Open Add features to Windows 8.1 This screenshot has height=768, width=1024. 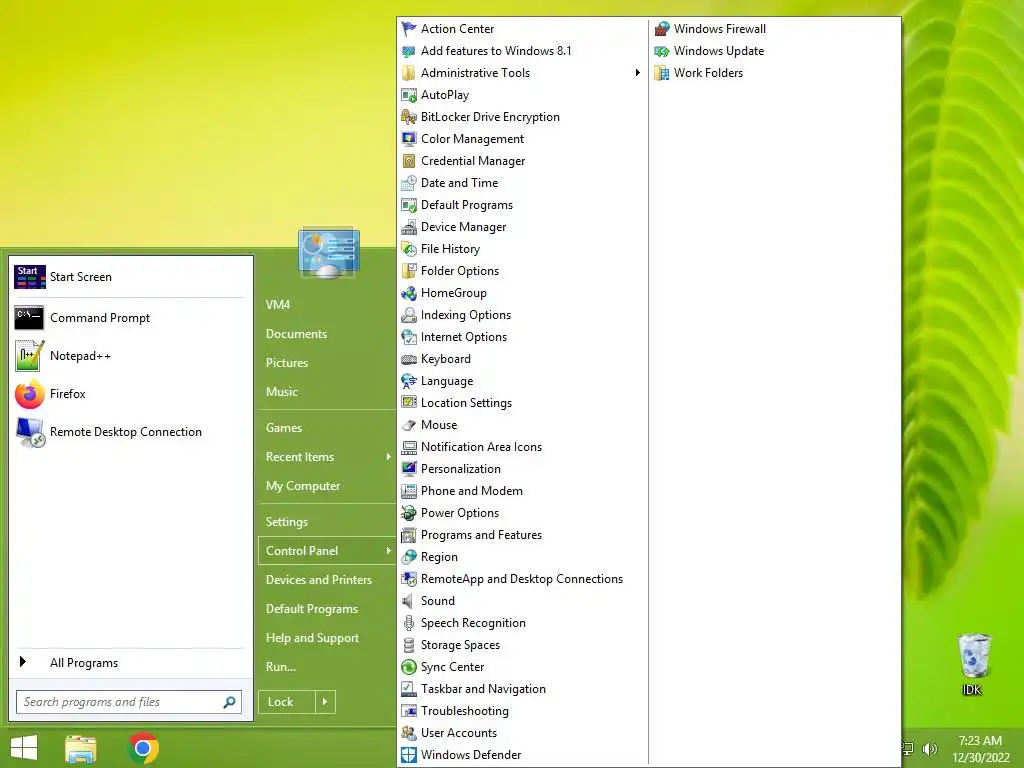(496, 51)
